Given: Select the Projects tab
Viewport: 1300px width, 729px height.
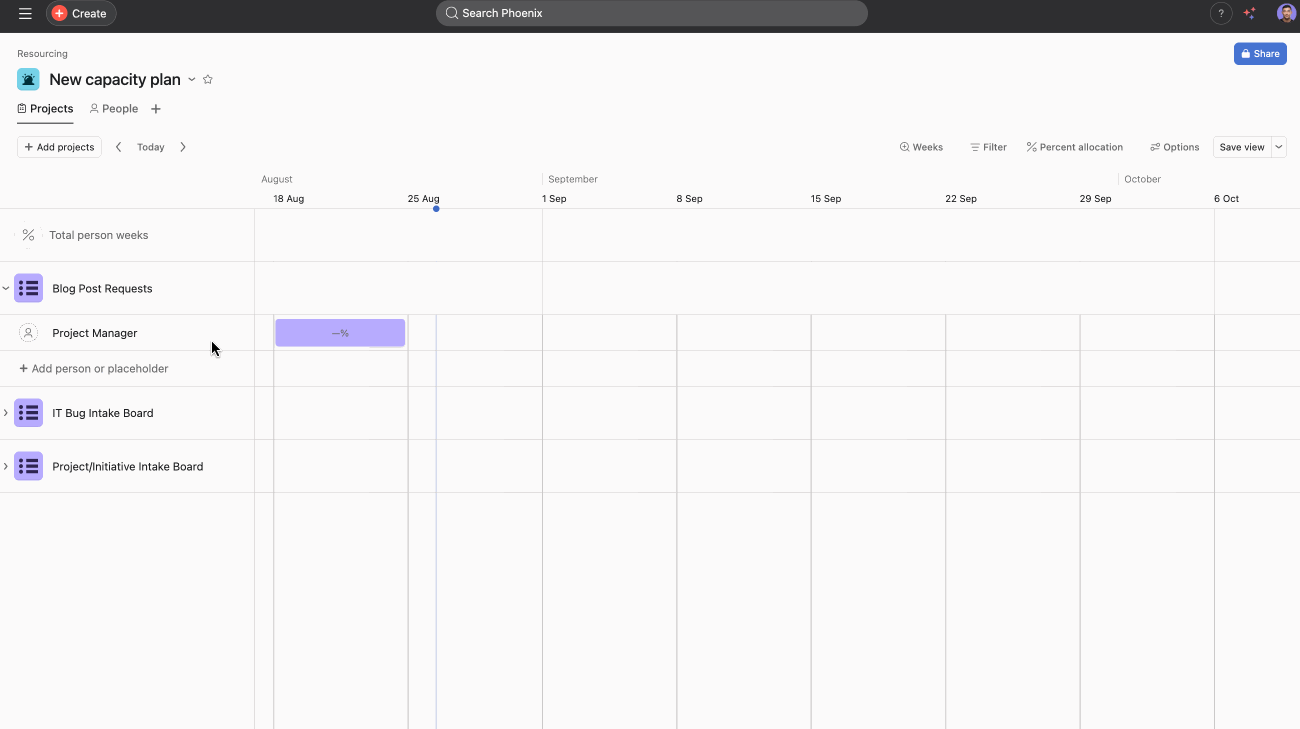Looking at the screenshot, I should [45, 109].
